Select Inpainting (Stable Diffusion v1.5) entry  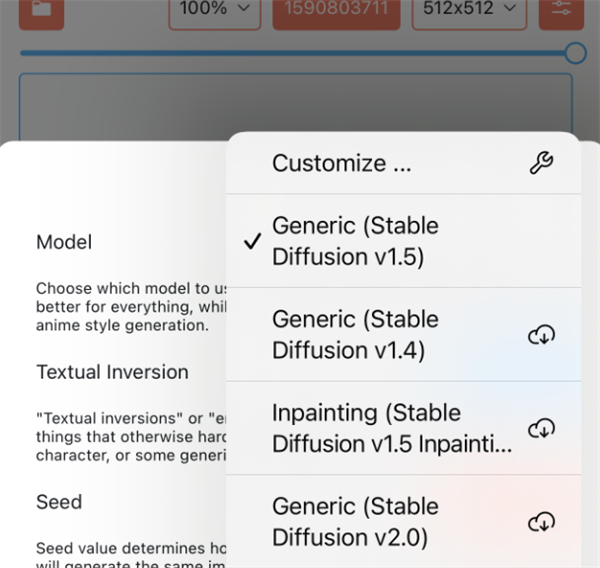[390, 428]
